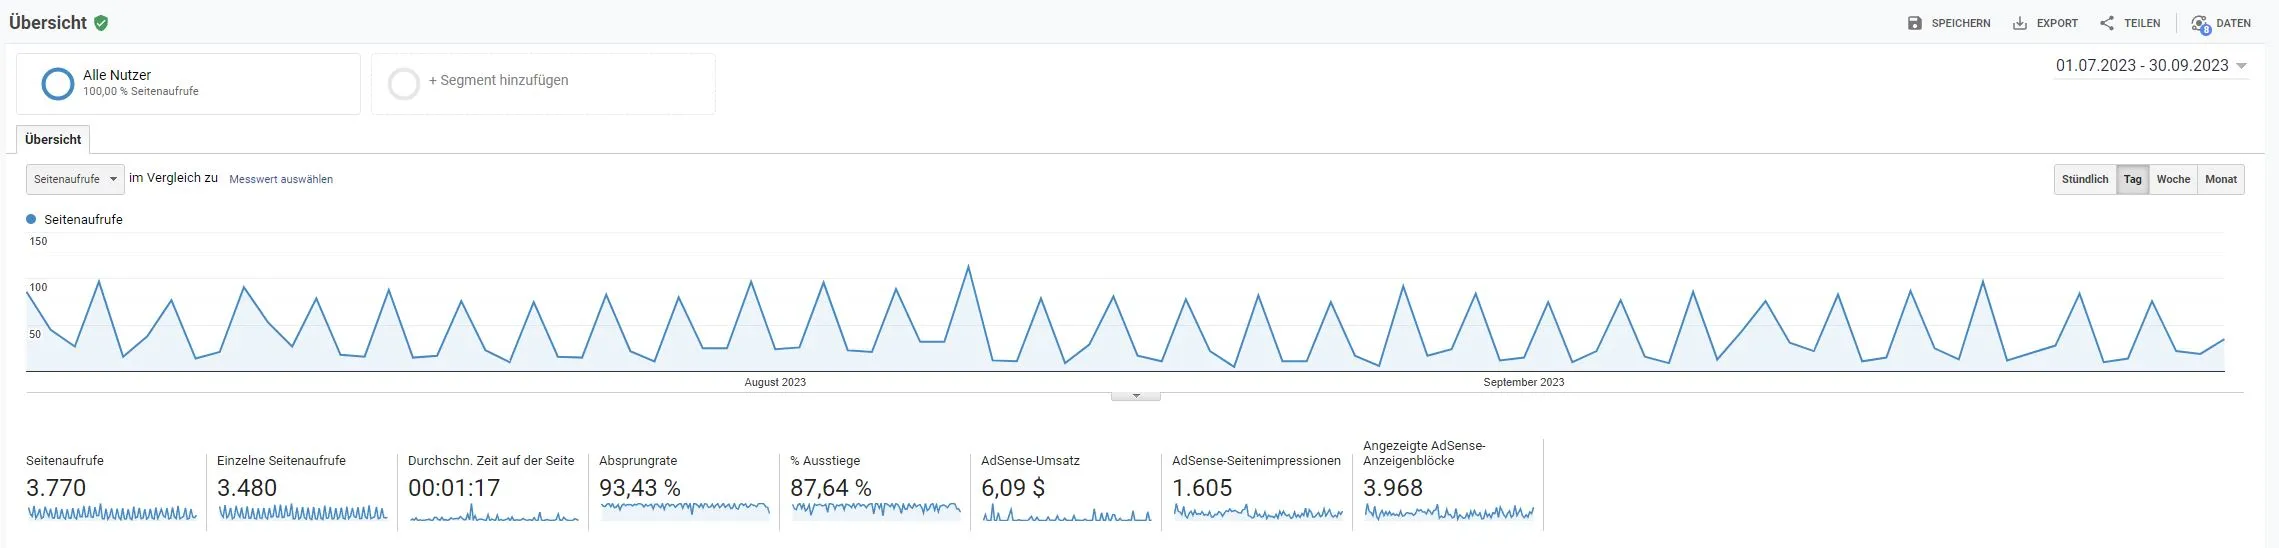Click the Absprungrate sparkline metric
Image resolution: width=2279 pixels, height=548 pixels.
click(685, 511)
